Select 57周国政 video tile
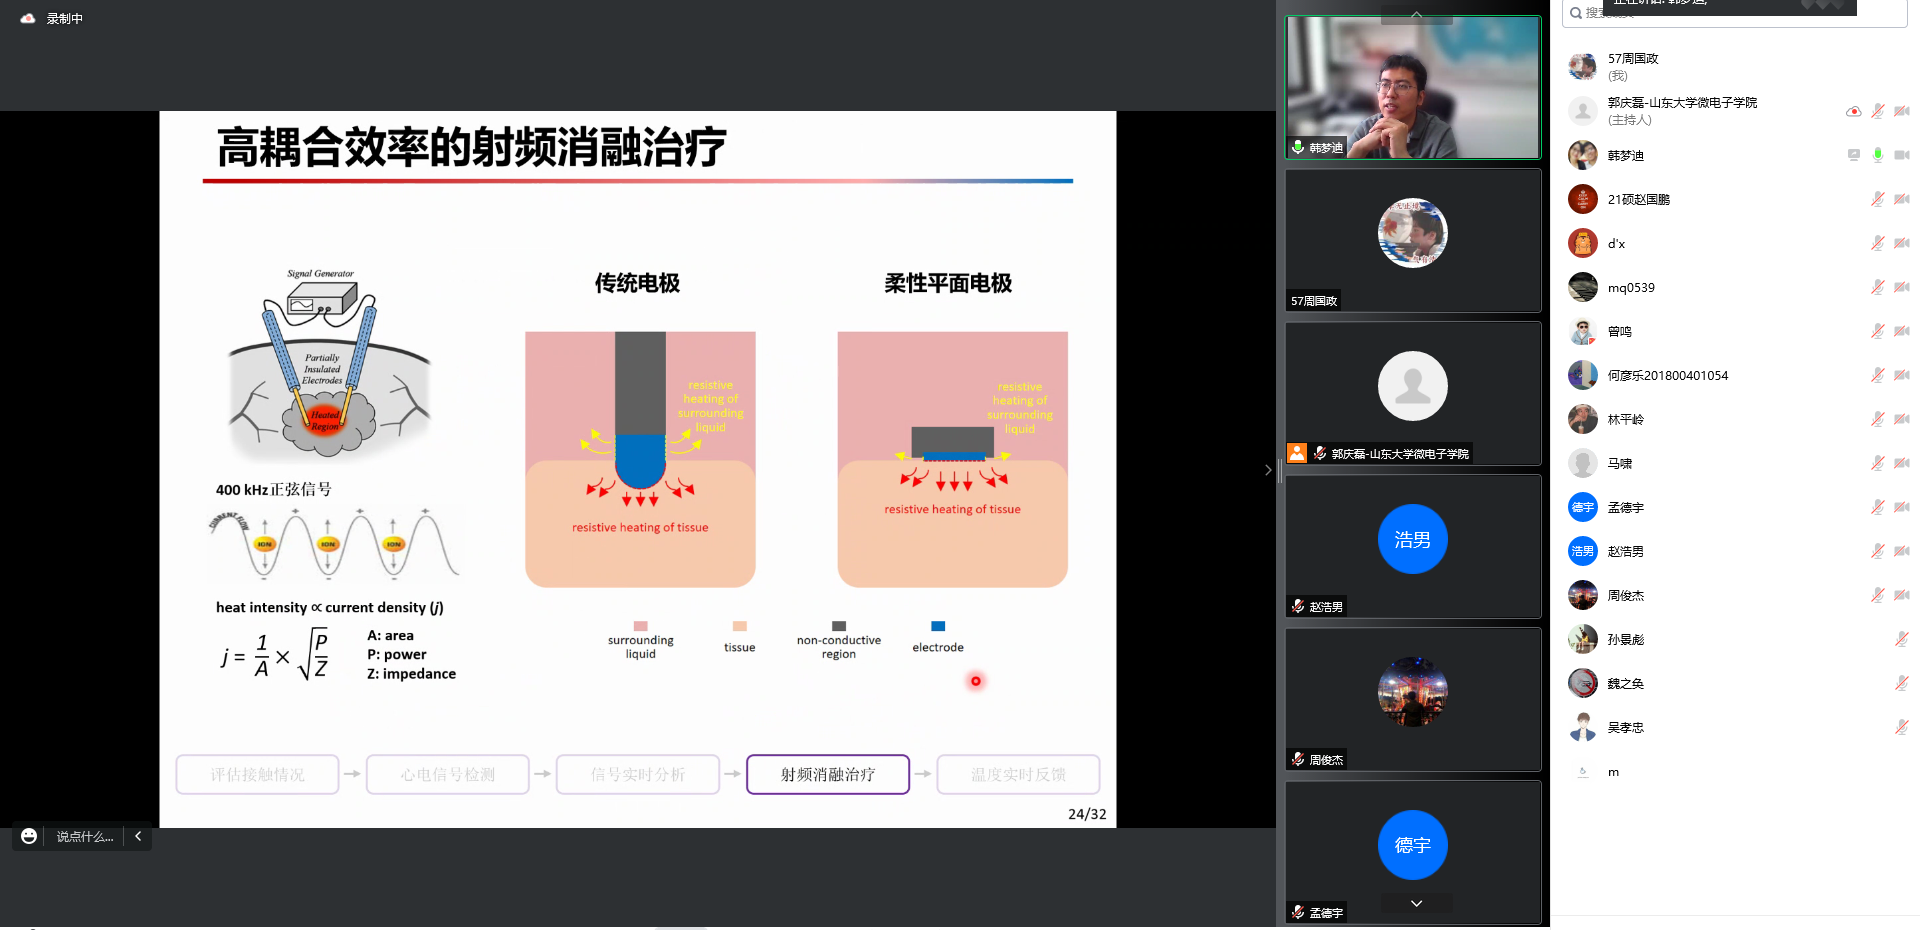 pos(1413,240)
